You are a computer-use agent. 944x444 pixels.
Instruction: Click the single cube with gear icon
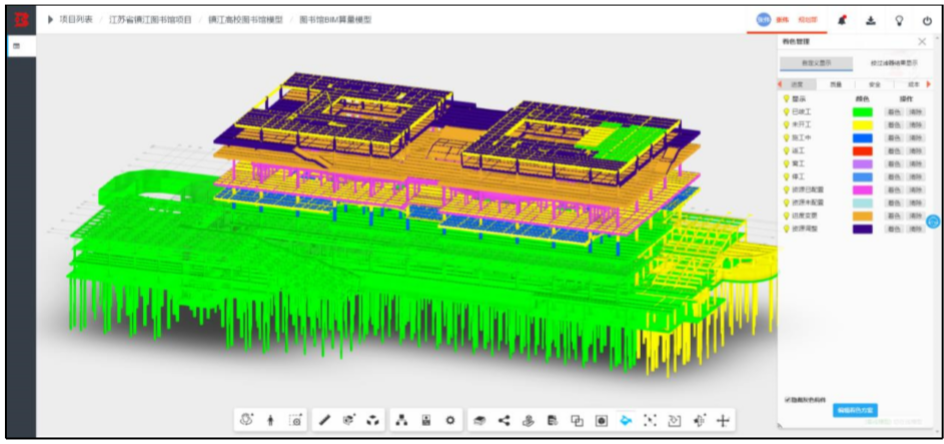point(349,421)
